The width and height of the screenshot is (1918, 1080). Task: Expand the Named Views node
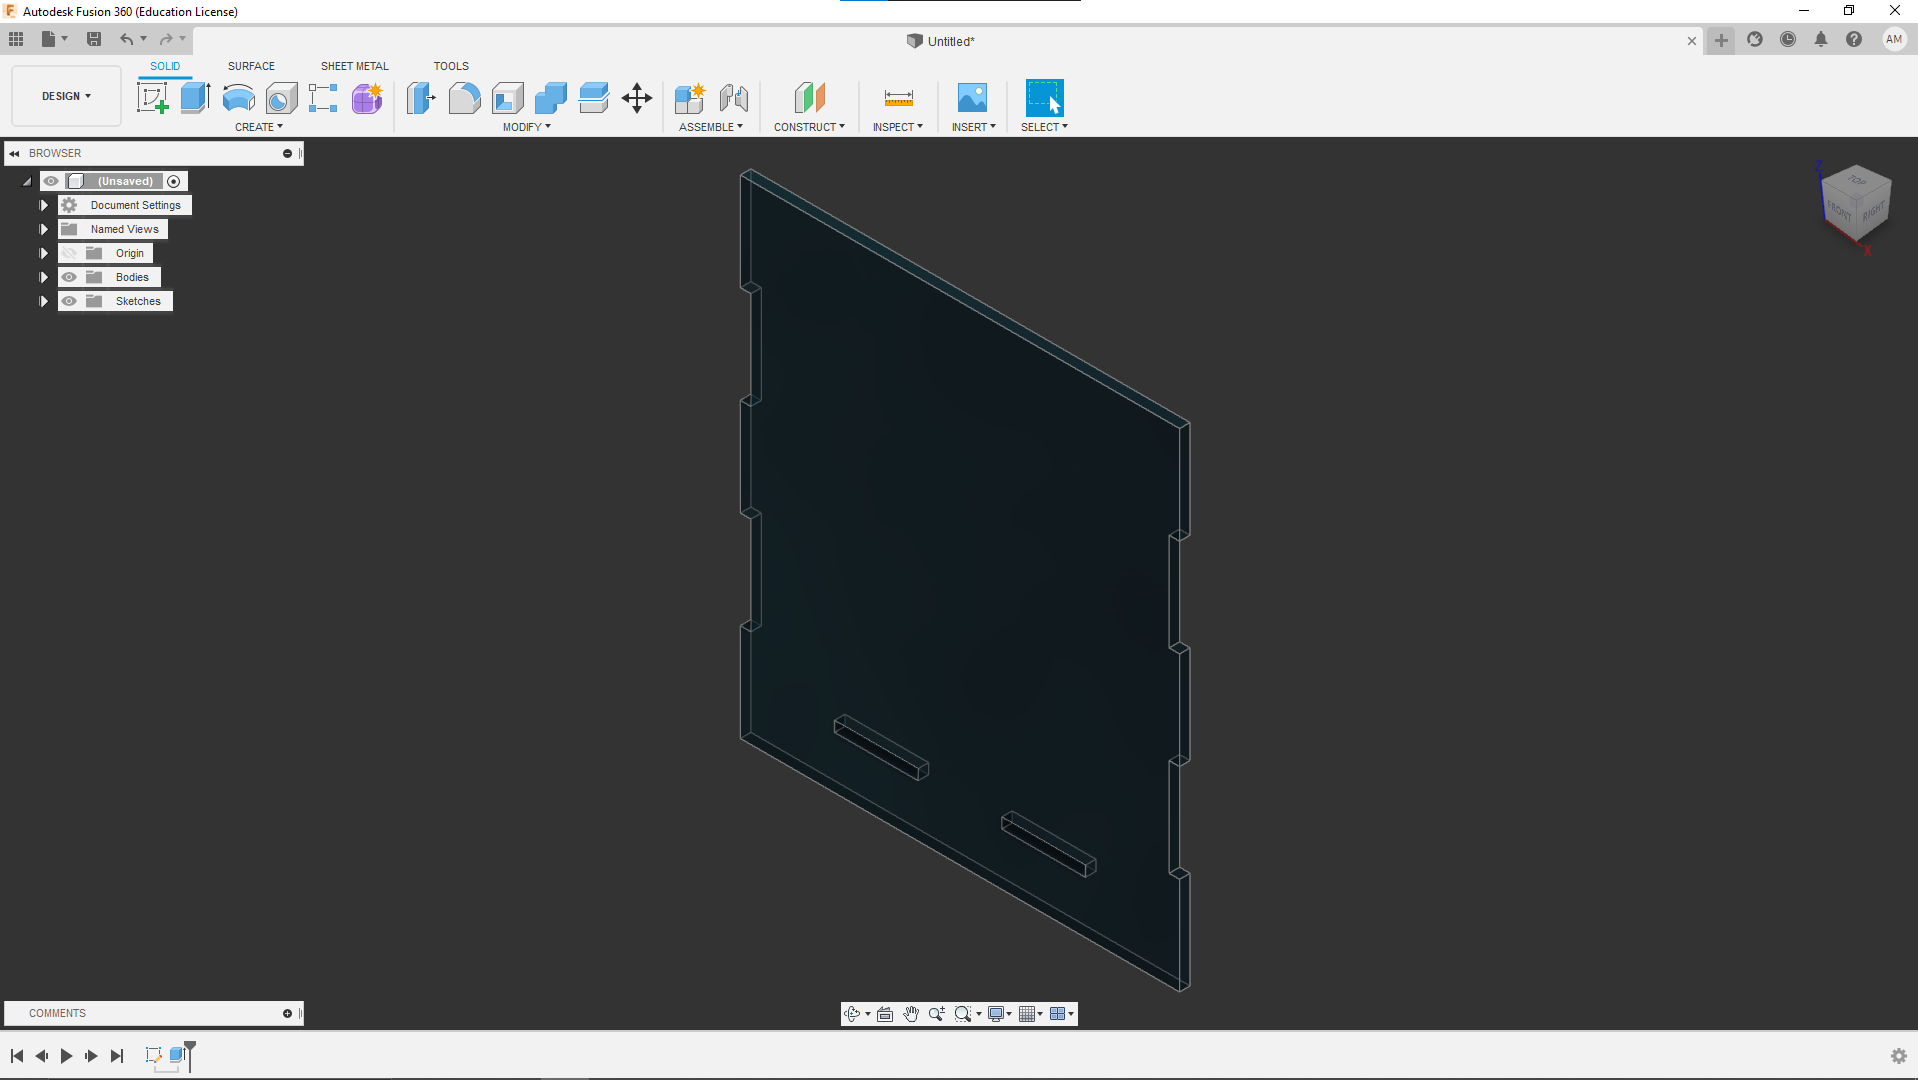[43, 229]
